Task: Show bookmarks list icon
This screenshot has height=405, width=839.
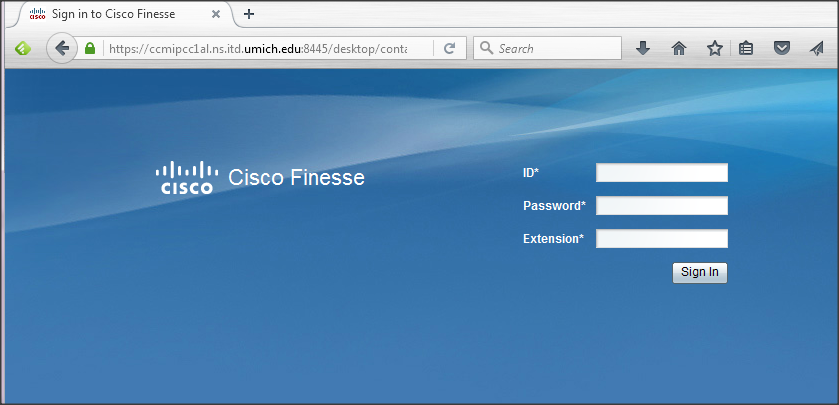Action: 746,49
